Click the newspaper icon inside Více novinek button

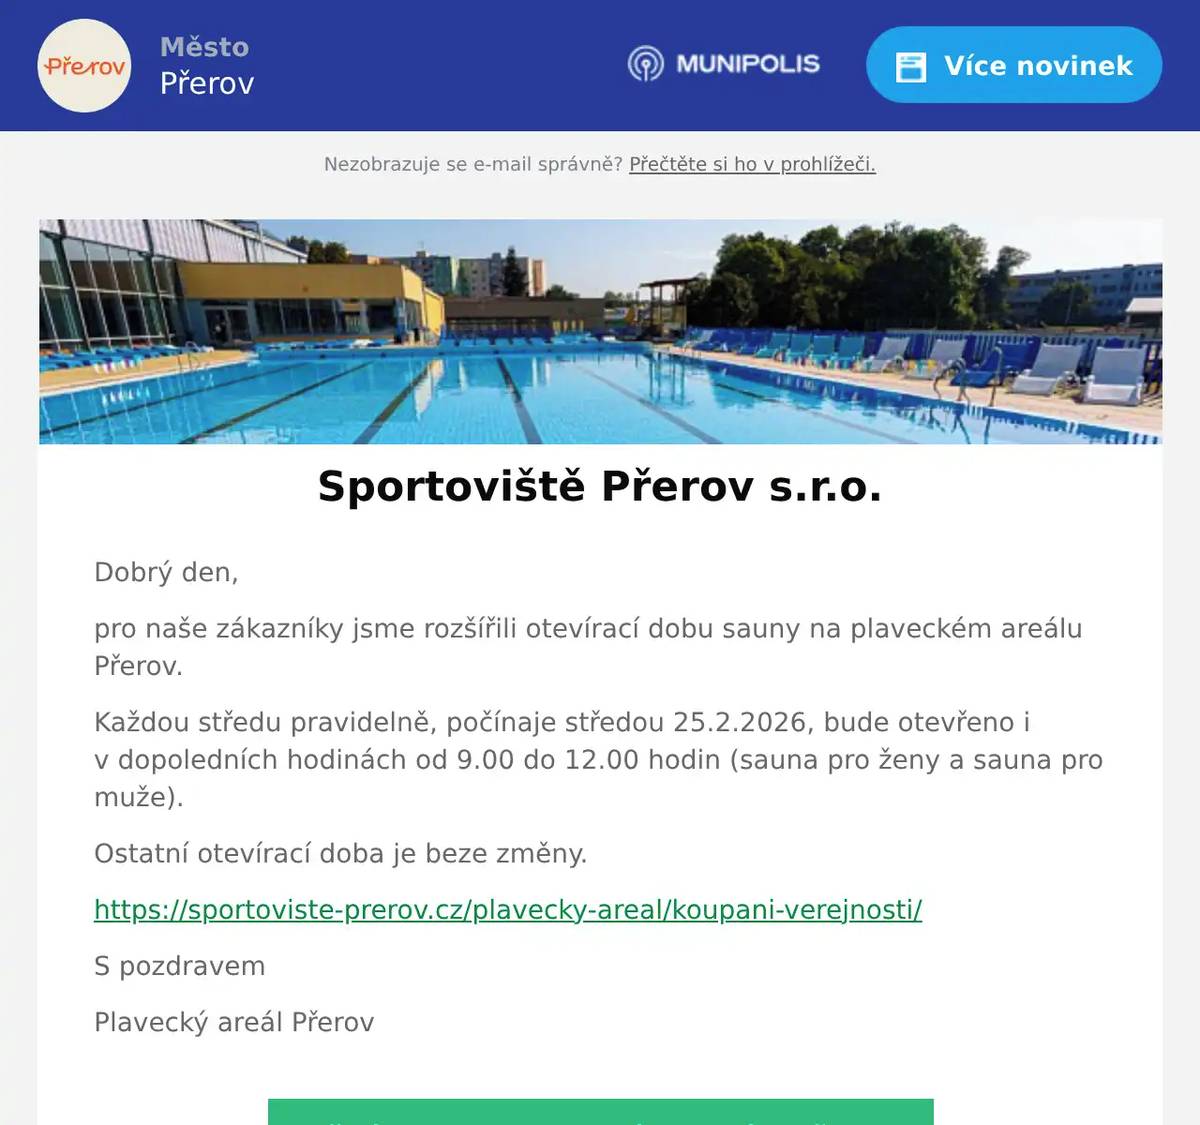(911, 65)
